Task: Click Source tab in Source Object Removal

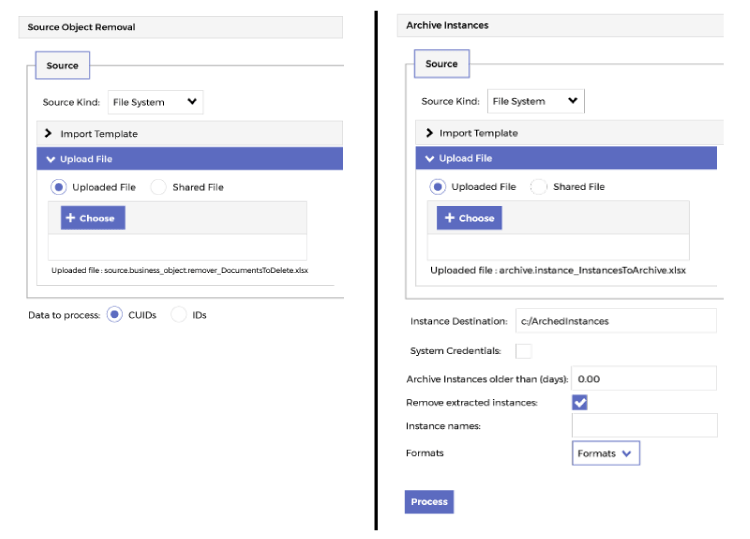Action: [63, 66]
